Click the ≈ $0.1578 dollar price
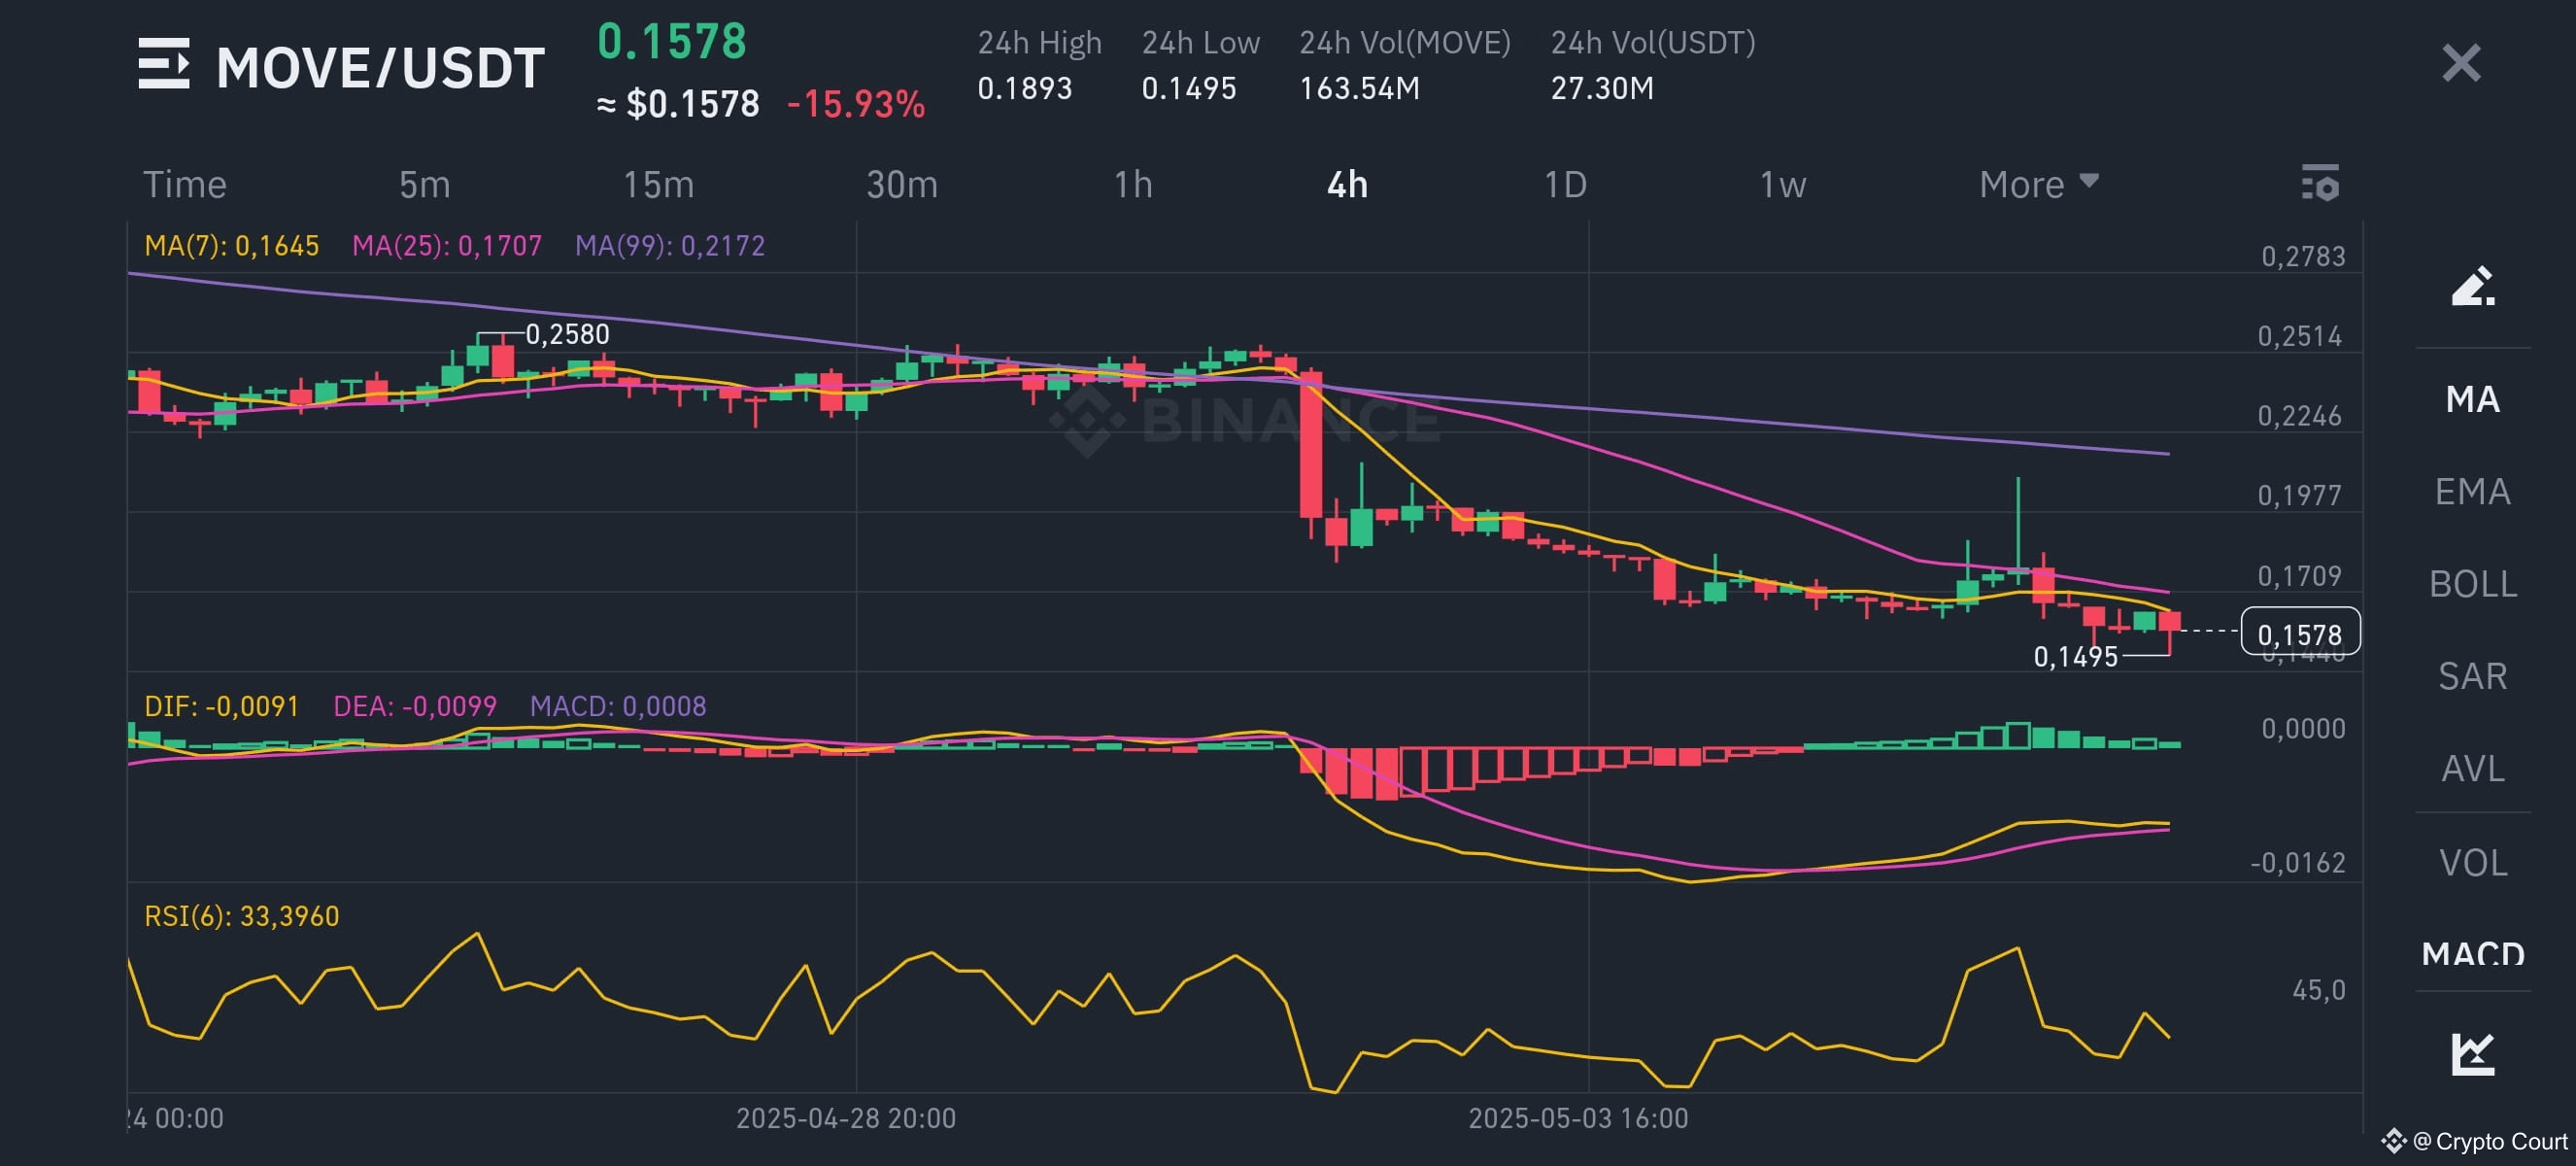The width and height of the screenshot is (2576, 1166). coord(678,104)
